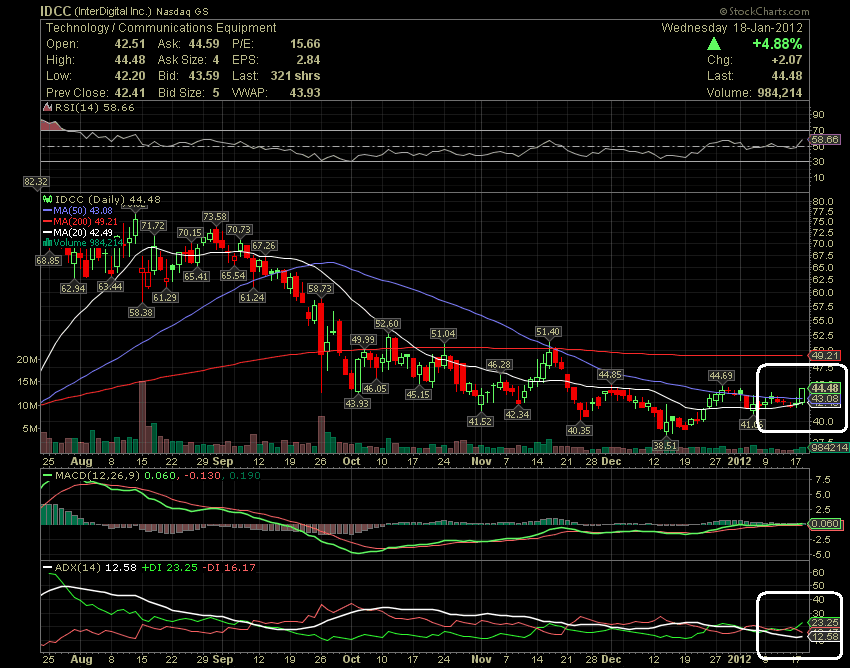Click the 40.35 low price annotation
This screenshot has width=850, height=668.
coord(579,430)
